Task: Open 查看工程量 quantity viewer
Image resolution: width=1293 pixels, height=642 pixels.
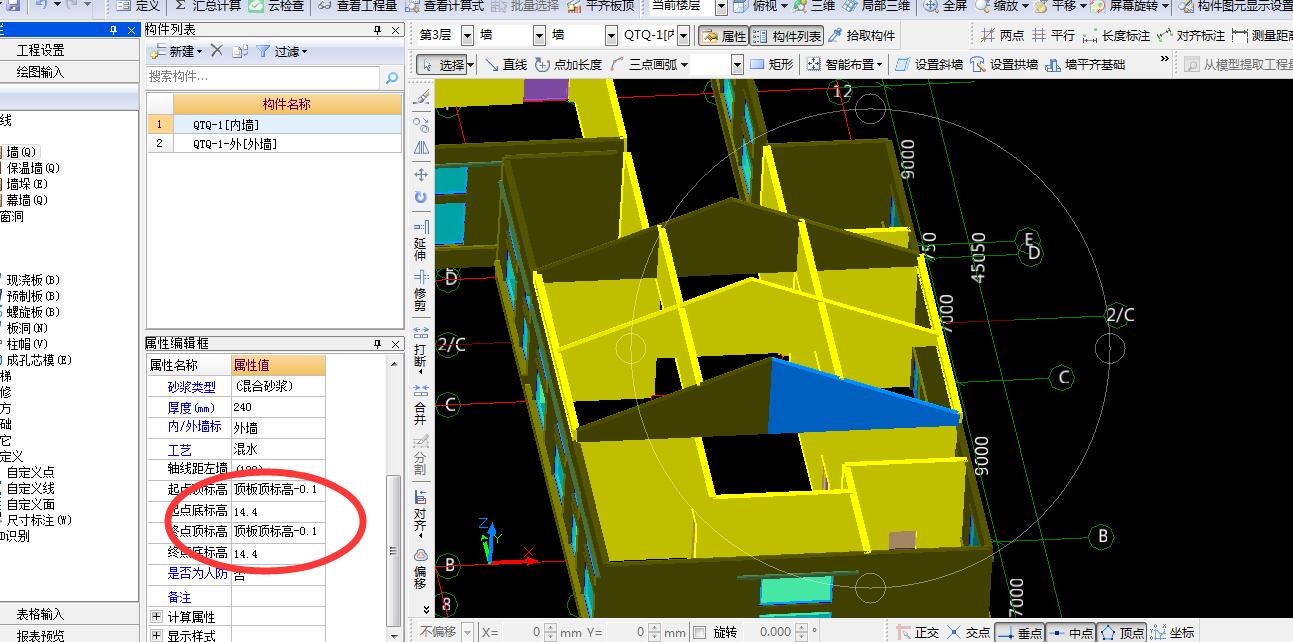Action: tap(357, 6)
